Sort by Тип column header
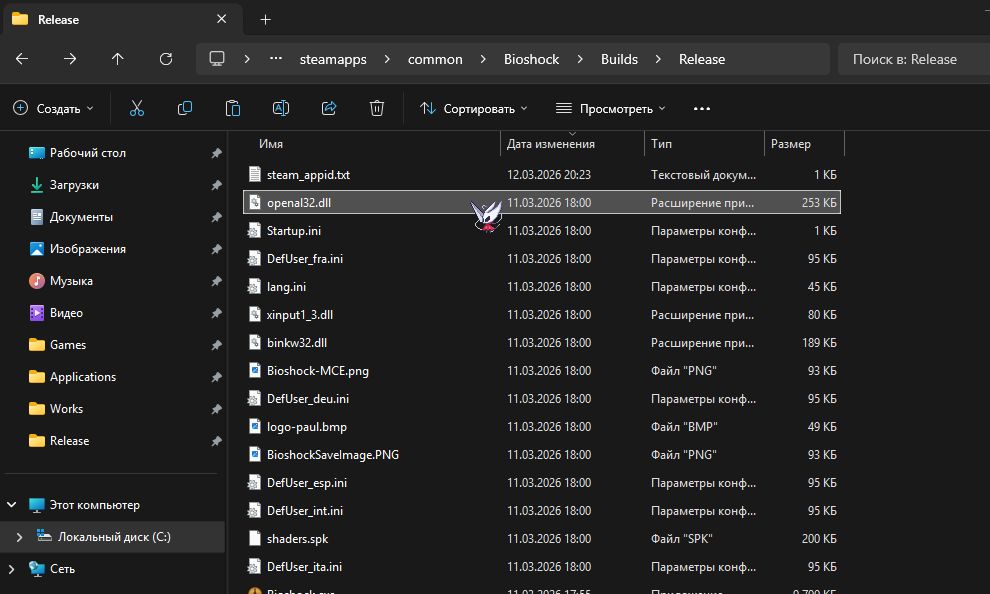 tap(661, 144)
